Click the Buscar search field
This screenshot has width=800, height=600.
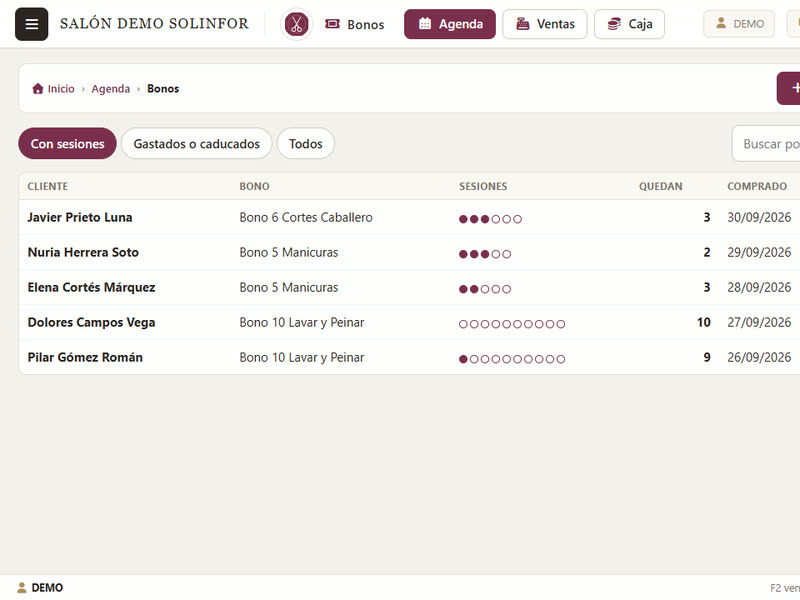tap(766, 144)
